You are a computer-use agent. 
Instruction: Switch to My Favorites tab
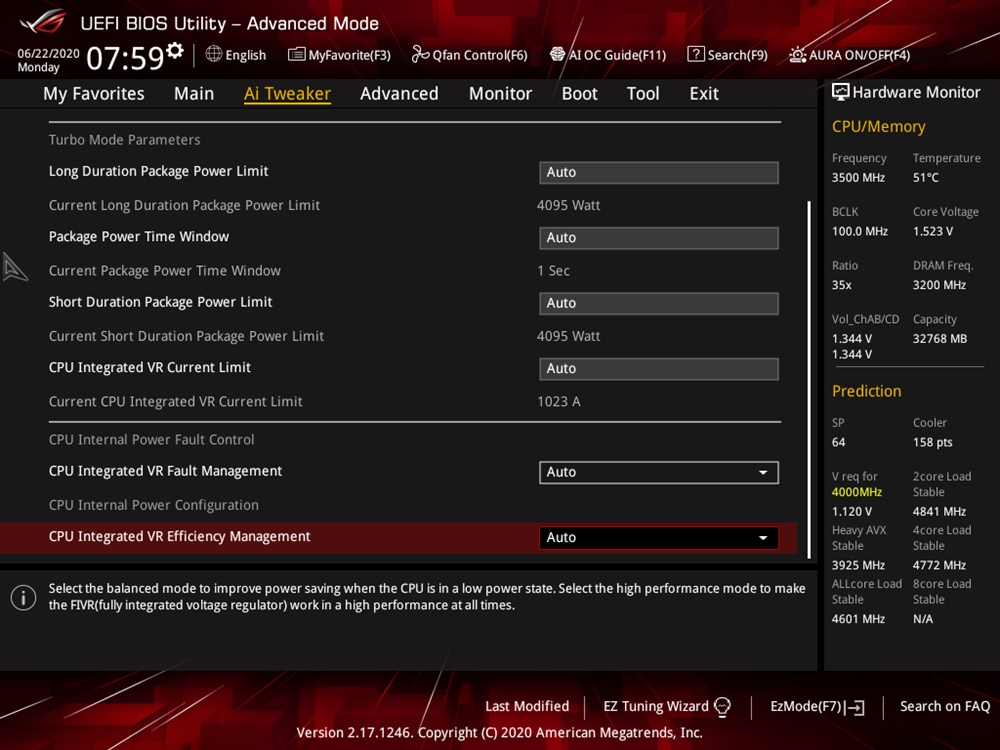[94, 94]
